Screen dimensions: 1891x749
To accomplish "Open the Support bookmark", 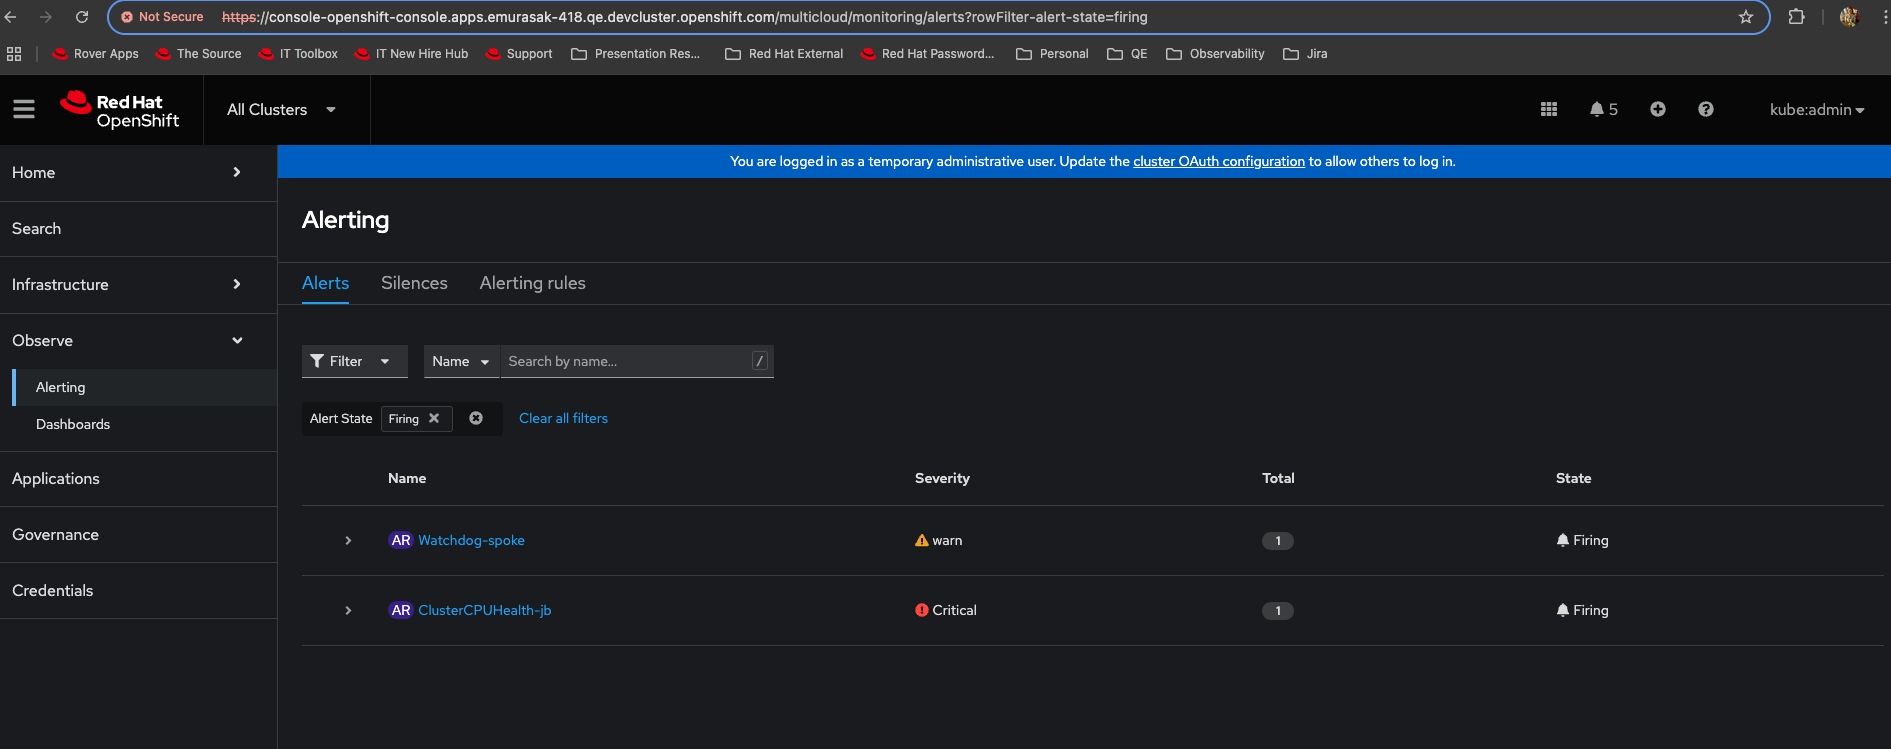I will 519,54.
